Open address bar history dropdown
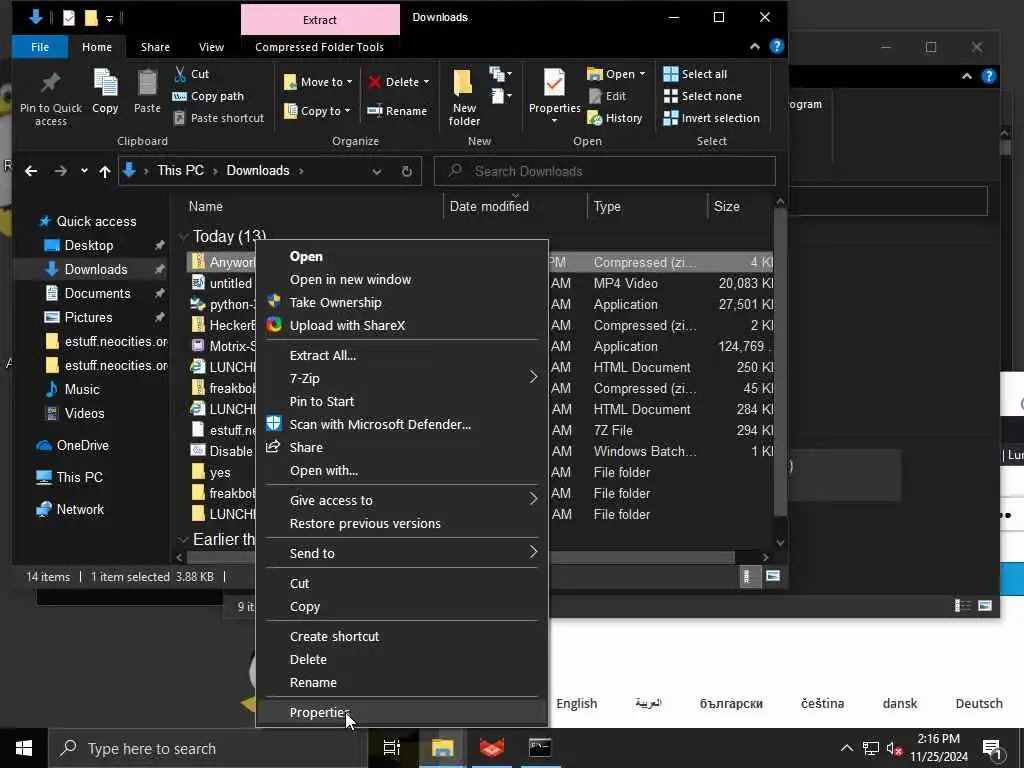1024x768 pixels. tap(377, 171)
